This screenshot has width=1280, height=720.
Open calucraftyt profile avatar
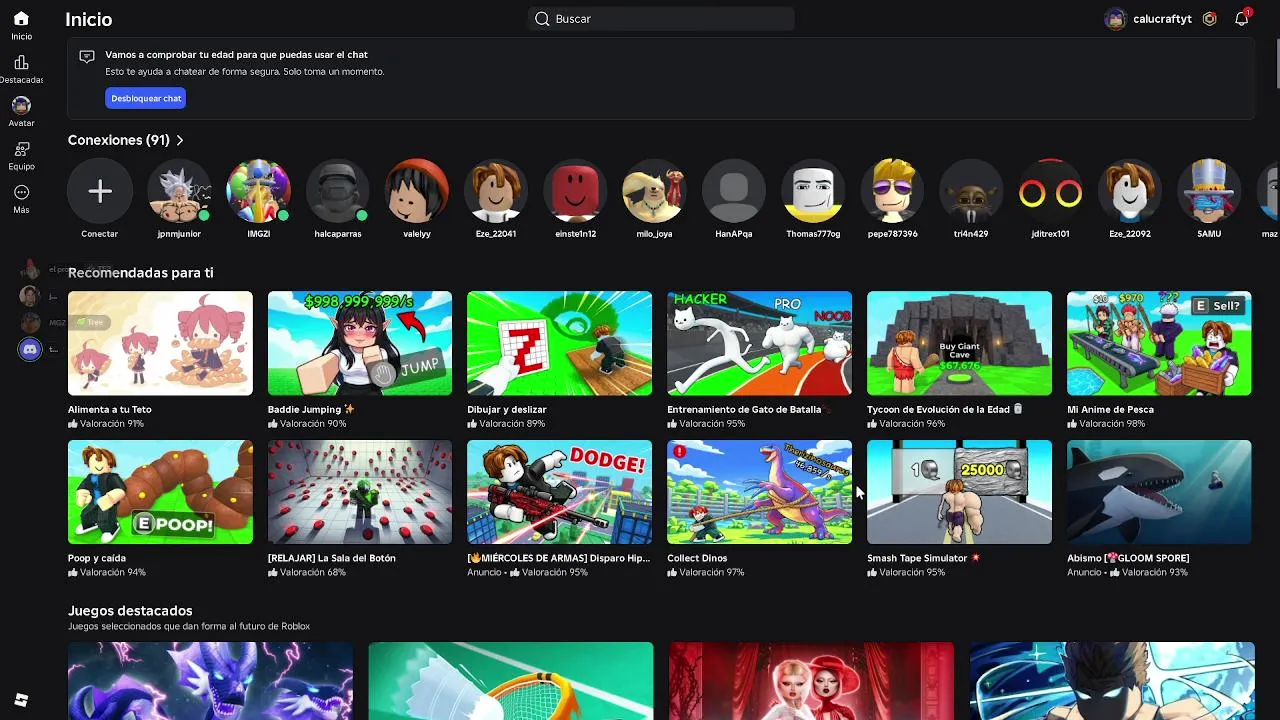(x=1115, y=19)
